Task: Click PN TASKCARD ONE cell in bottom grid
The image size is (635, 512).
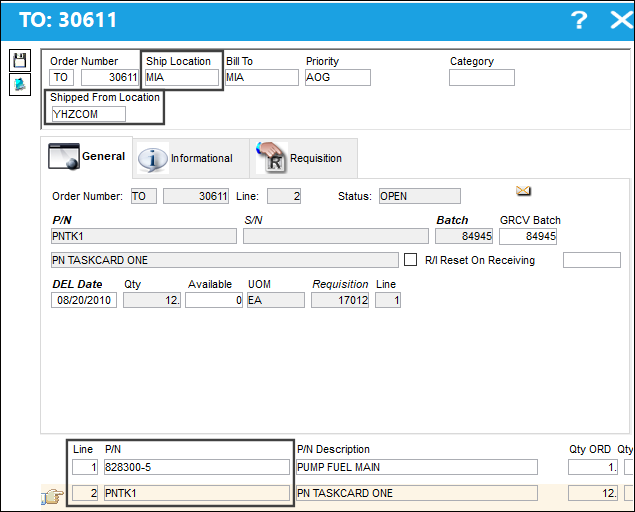Action: point(417,493)
